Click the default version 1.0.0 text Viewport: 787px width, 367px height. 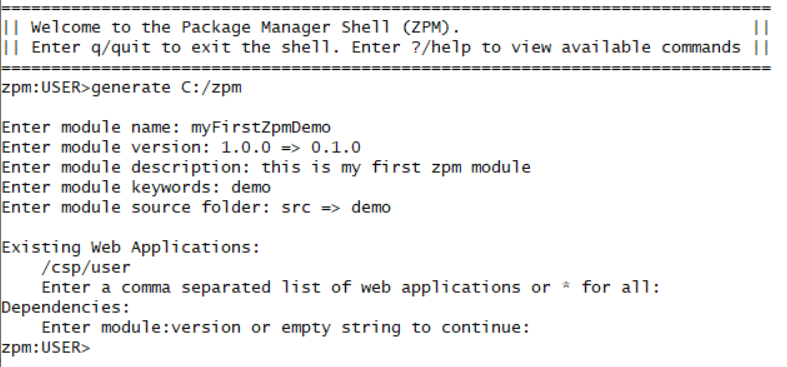(x=246, y=147)
